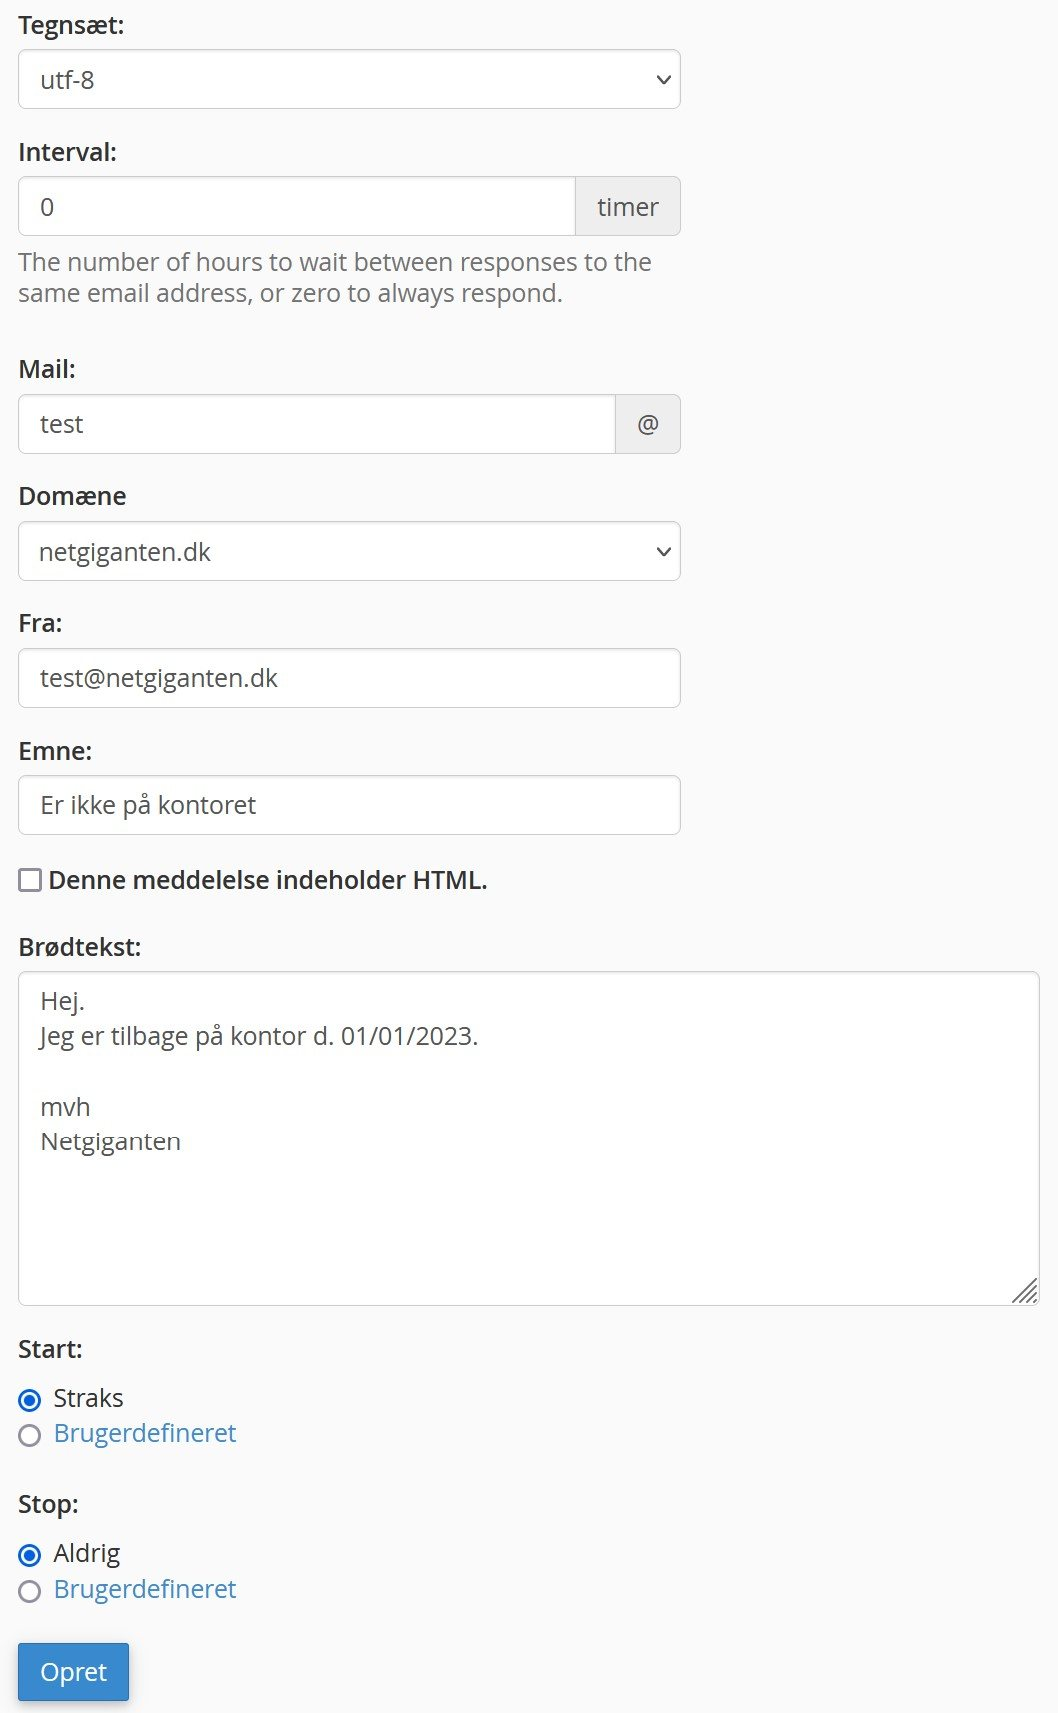Select the Start 'Straks' radio button
This screenshot has width=1058, height=1713.
pyautogui.click(x=30, y=1399)
